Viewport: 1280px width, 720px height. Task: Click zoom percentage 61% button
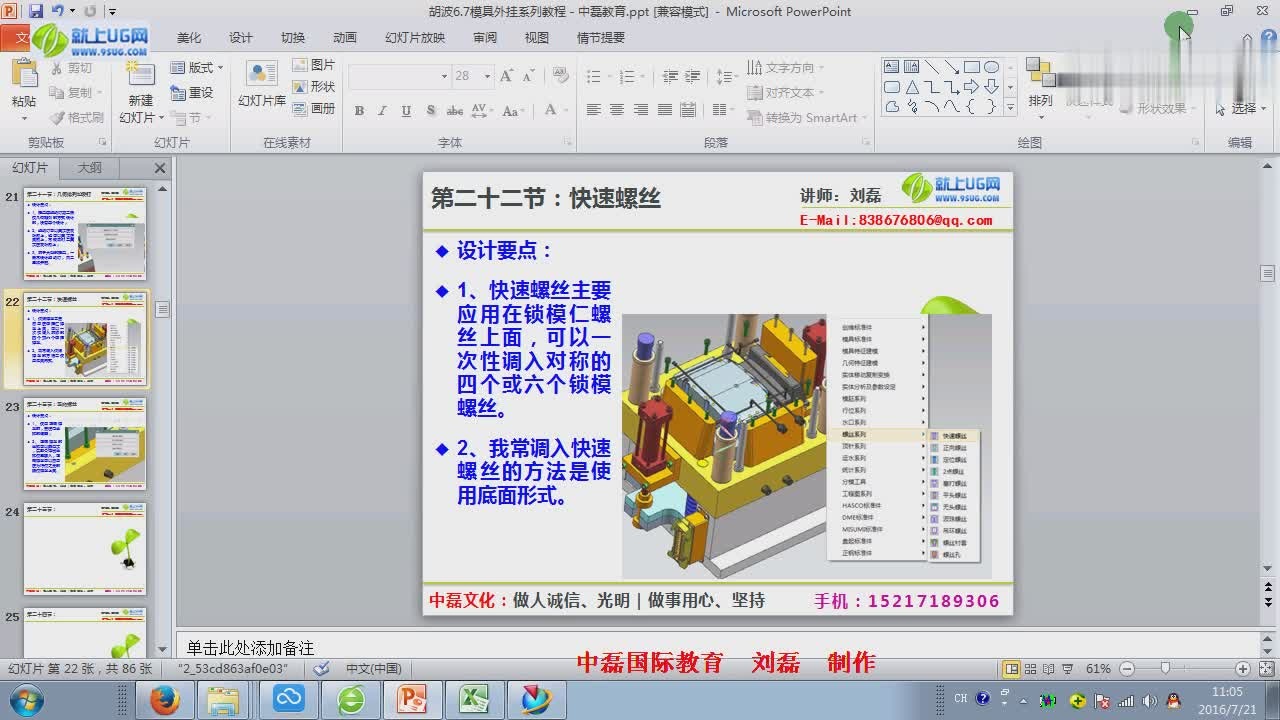1098,668
